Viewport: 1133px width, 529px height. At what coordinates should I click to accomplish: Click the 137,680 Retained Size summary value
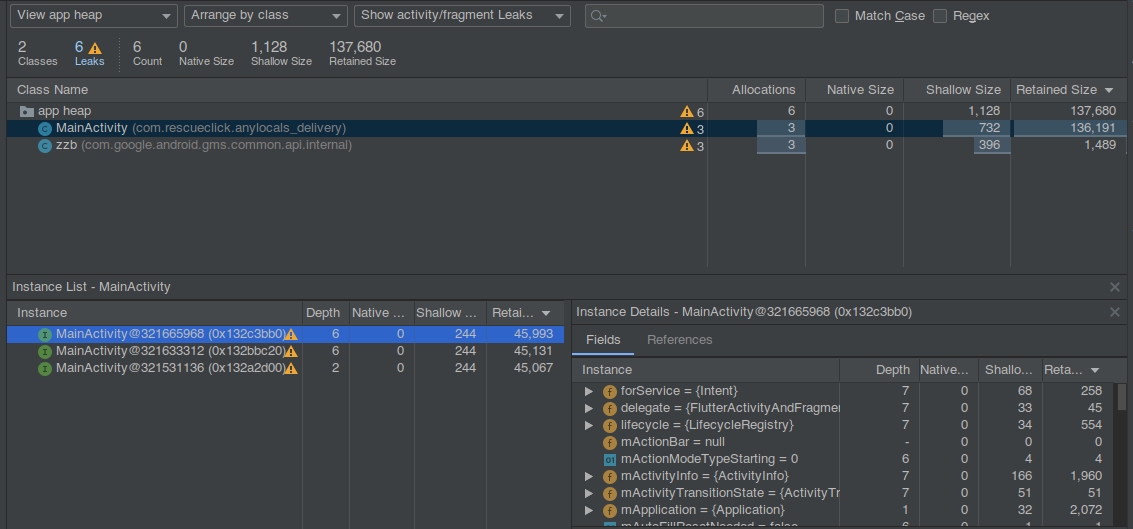[x=355, y=47]
